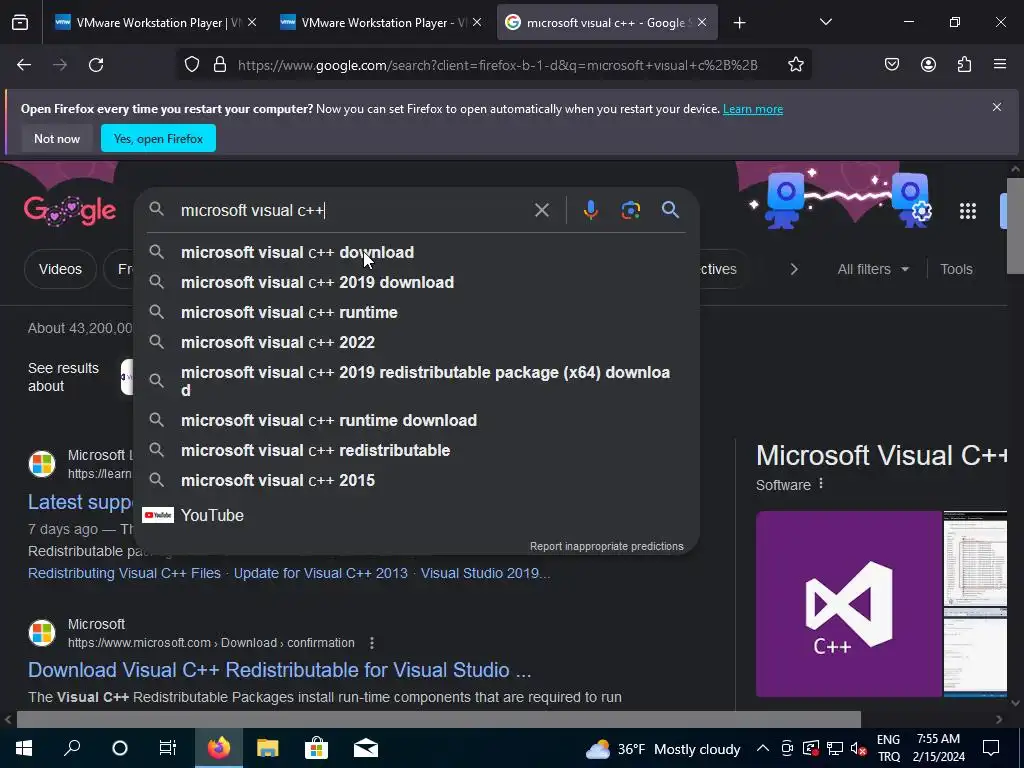Open File Explorer from taskbar
The width and height of the screenshot is (1024, 768).
267,748
